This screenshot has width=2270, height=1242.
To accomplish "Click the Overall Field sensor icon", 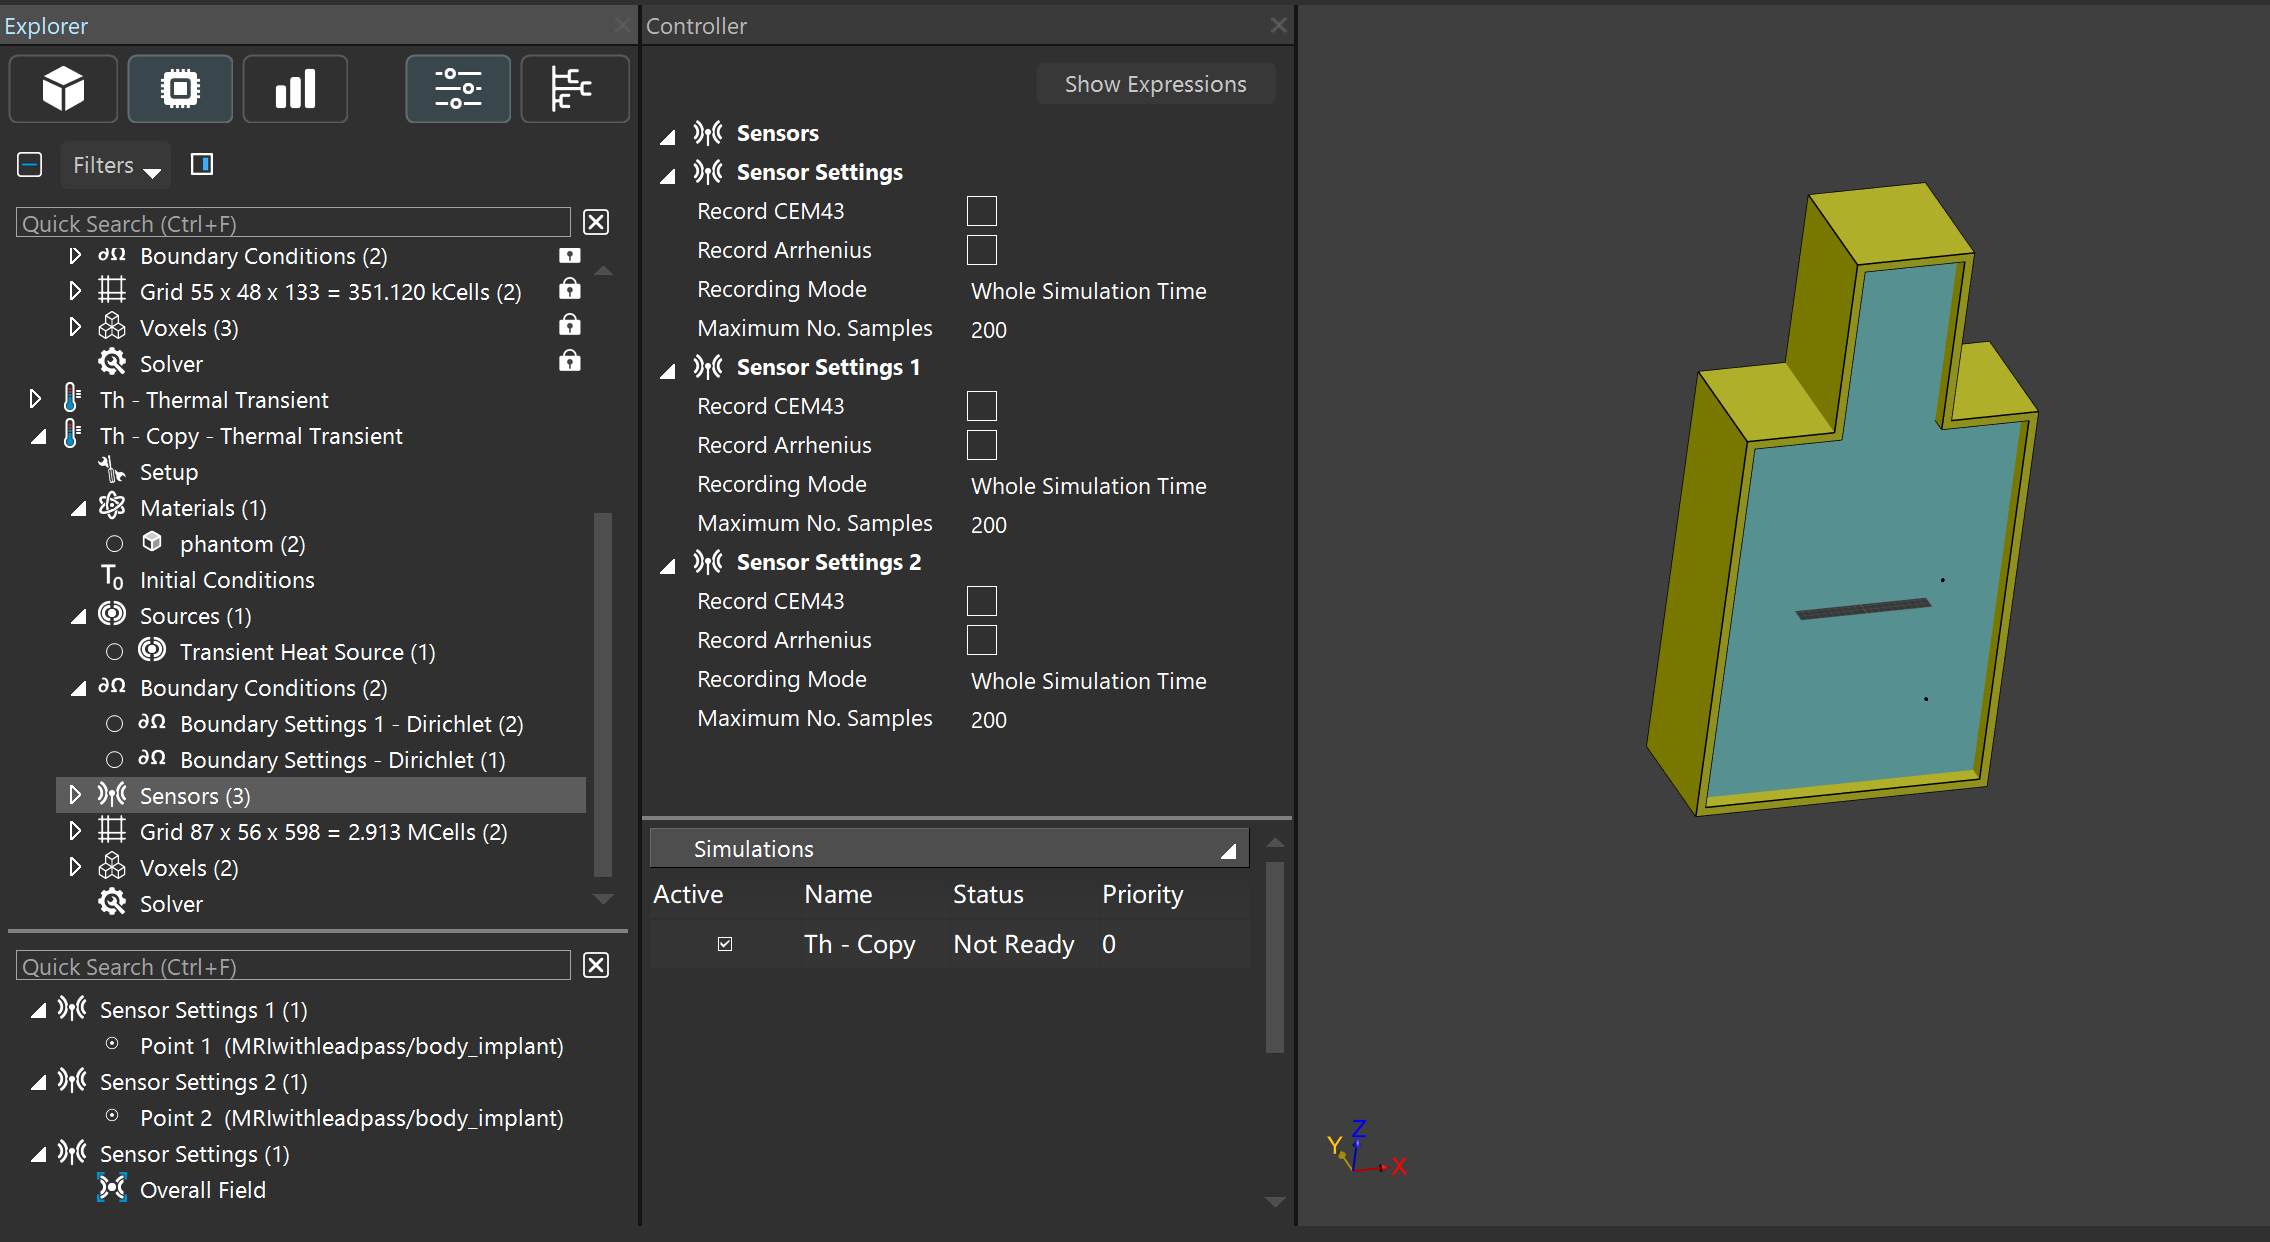I will click(x=112, y=1188).
